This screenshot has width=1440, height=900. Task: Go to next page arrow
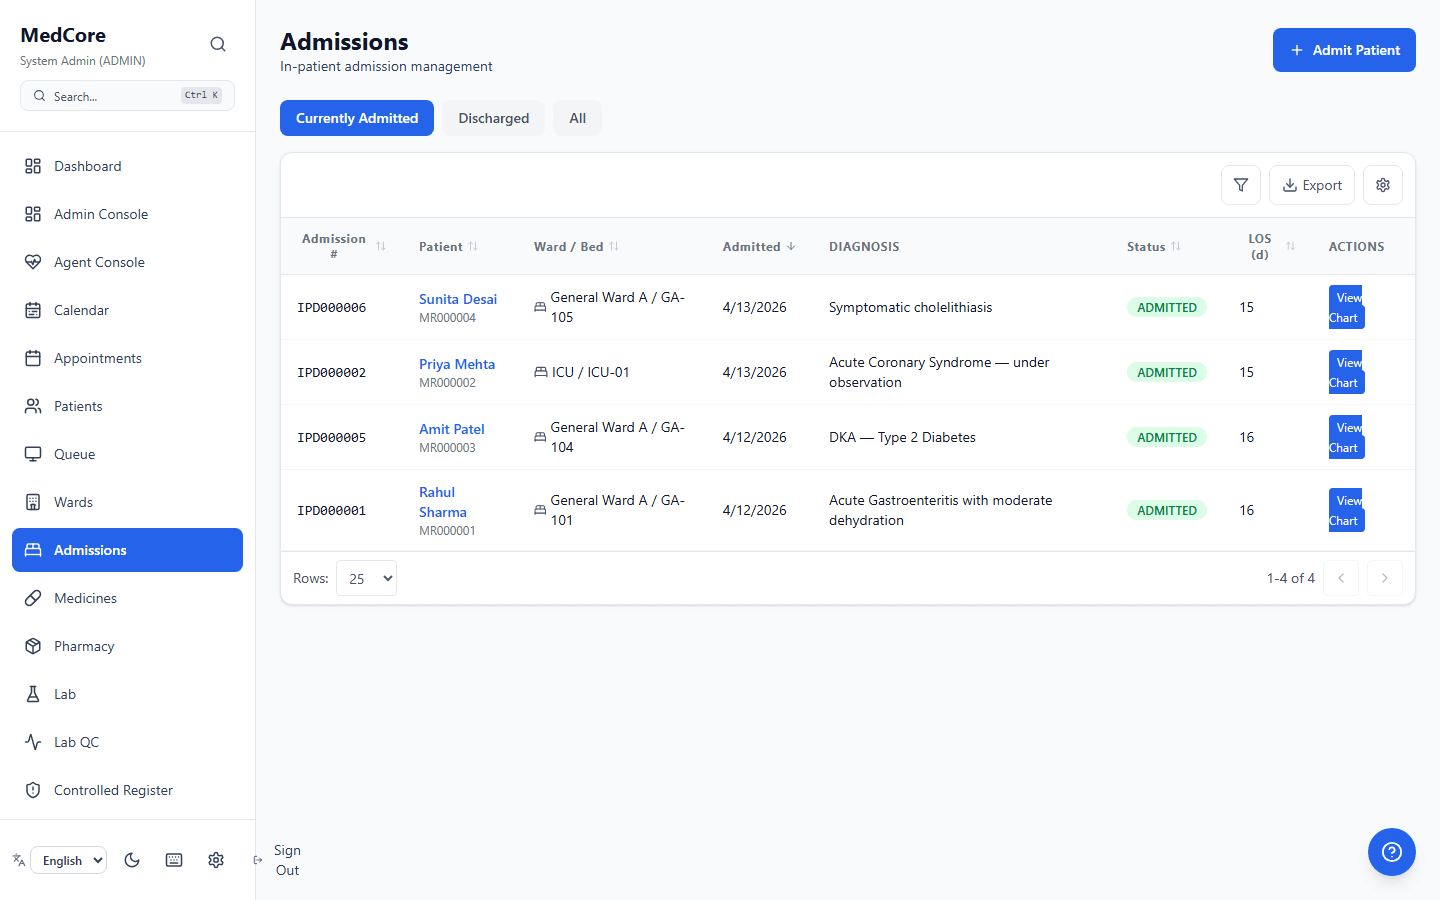pyautogui.click(x=1385, y=578)
